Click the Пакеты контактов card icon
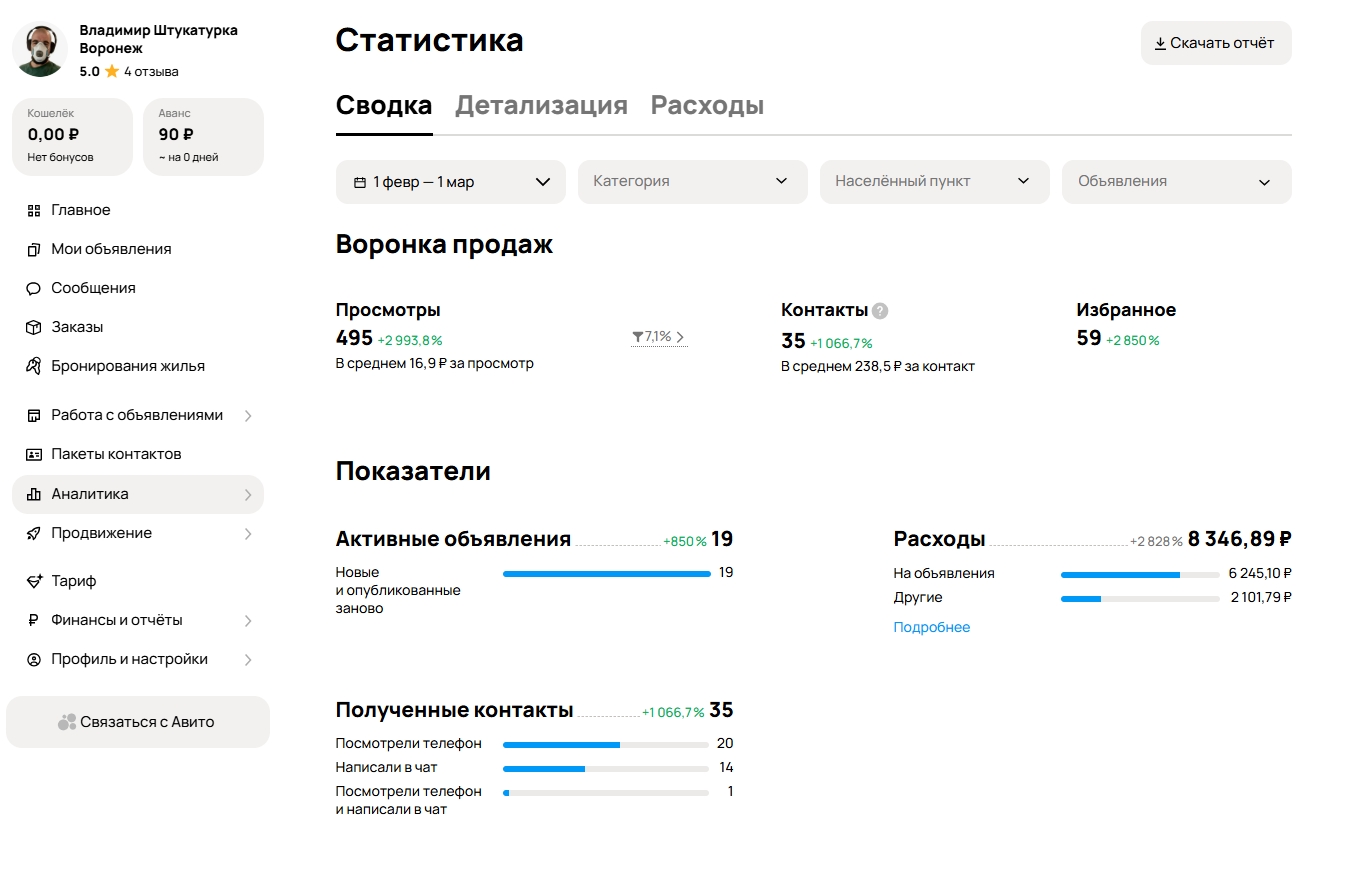Viewport: 1349px width, 870px height. (x=33, y=455)
